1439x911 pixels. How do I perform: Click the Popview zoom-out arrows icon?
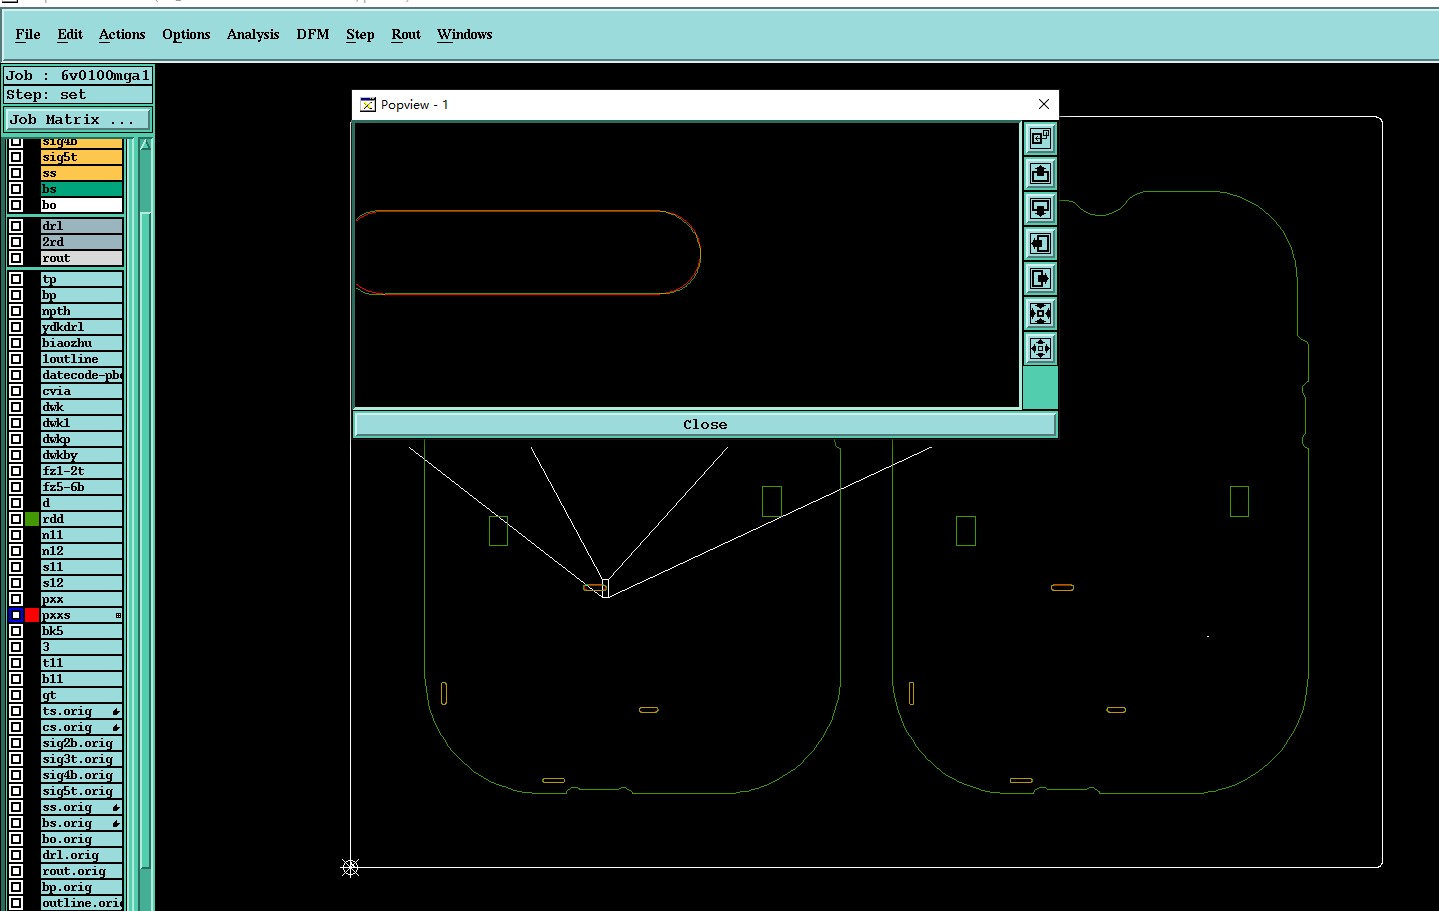click(x=1040, y=348)
